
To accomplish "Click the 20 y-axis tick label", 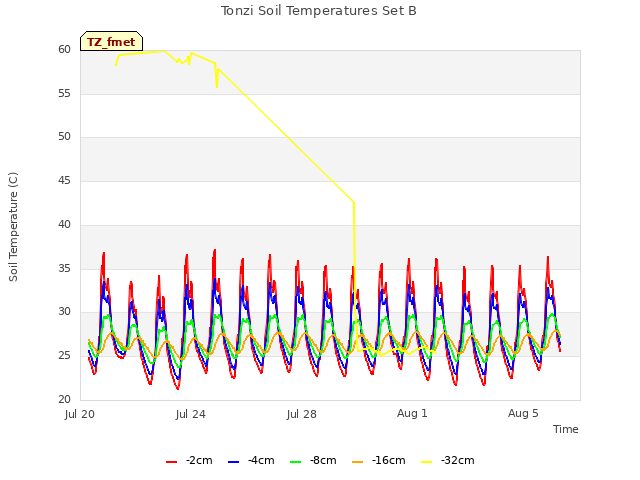I will [64, 400].
